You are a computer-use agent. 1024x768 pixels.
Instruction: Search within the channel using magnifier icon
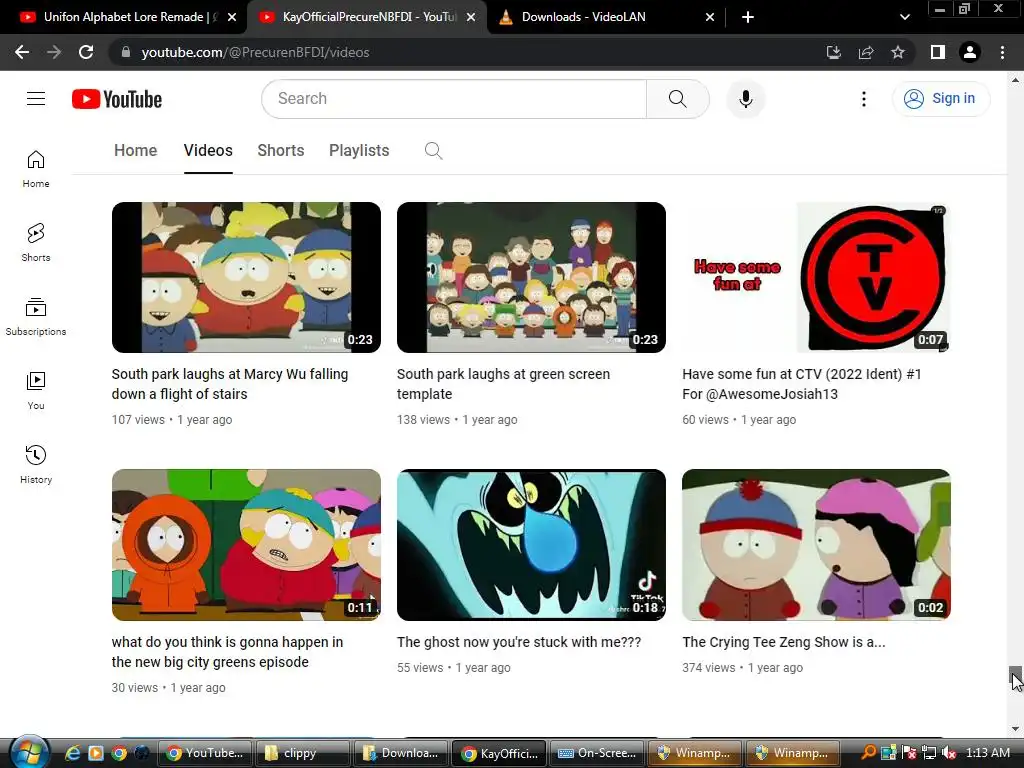pos(433,151)
